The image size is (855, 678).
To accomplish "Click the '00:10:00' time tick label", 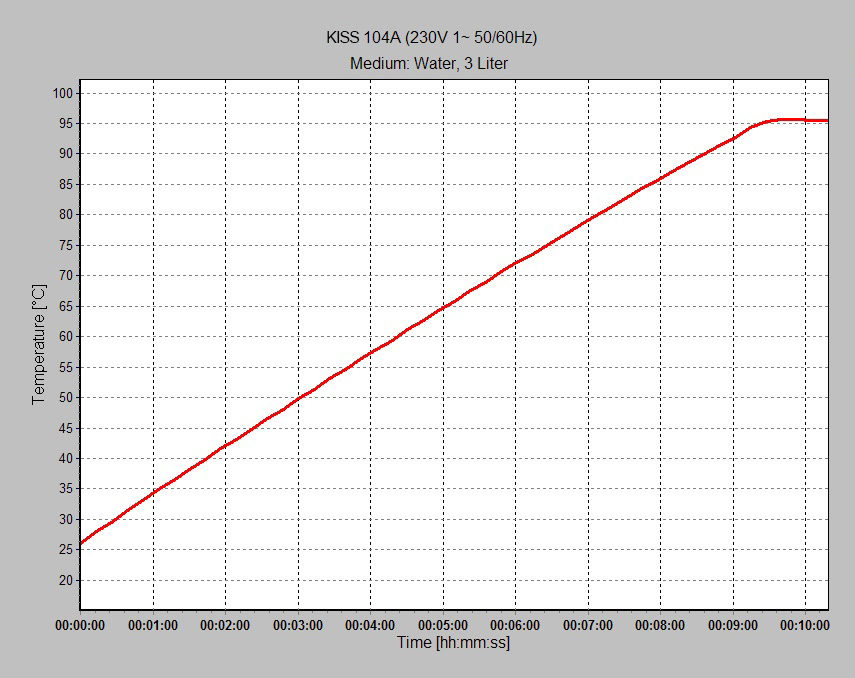I will pos(805,625).
